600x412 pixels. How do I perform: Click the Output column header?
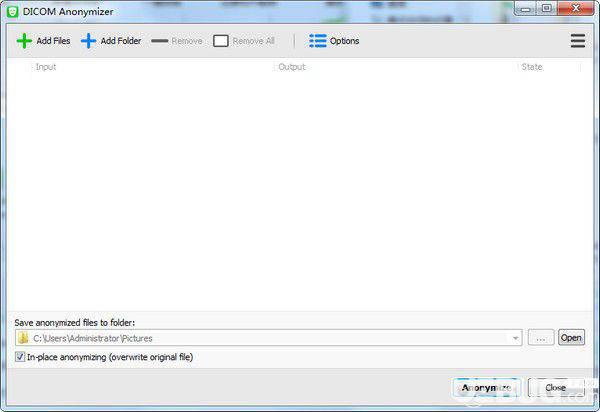pyautogui.click(x=292, y=67)
